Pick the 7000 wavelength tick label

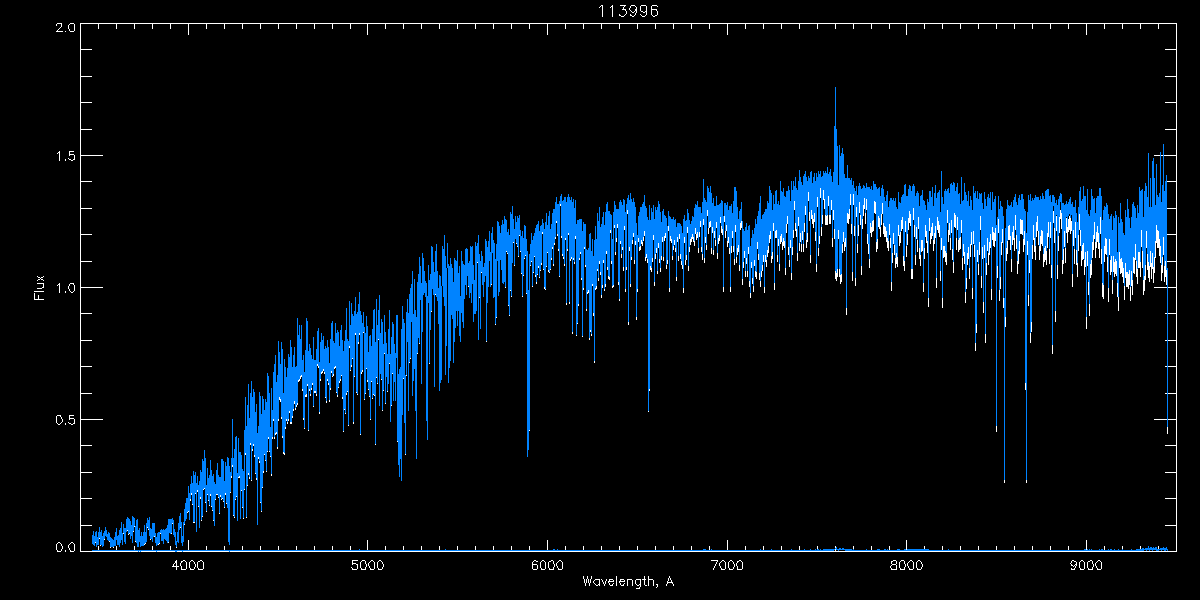coord(727,563)
